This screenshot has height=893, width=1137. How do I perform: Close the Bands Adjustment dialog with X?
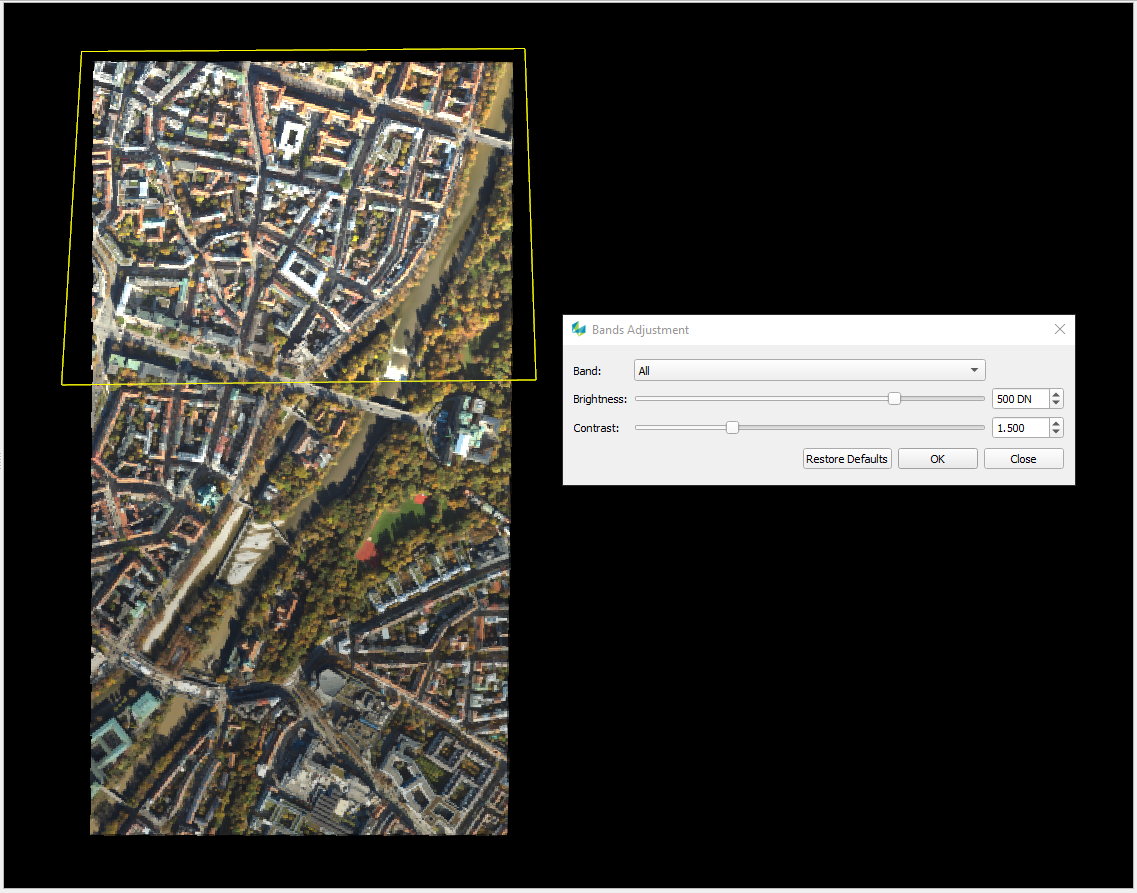click(1060, 329)
